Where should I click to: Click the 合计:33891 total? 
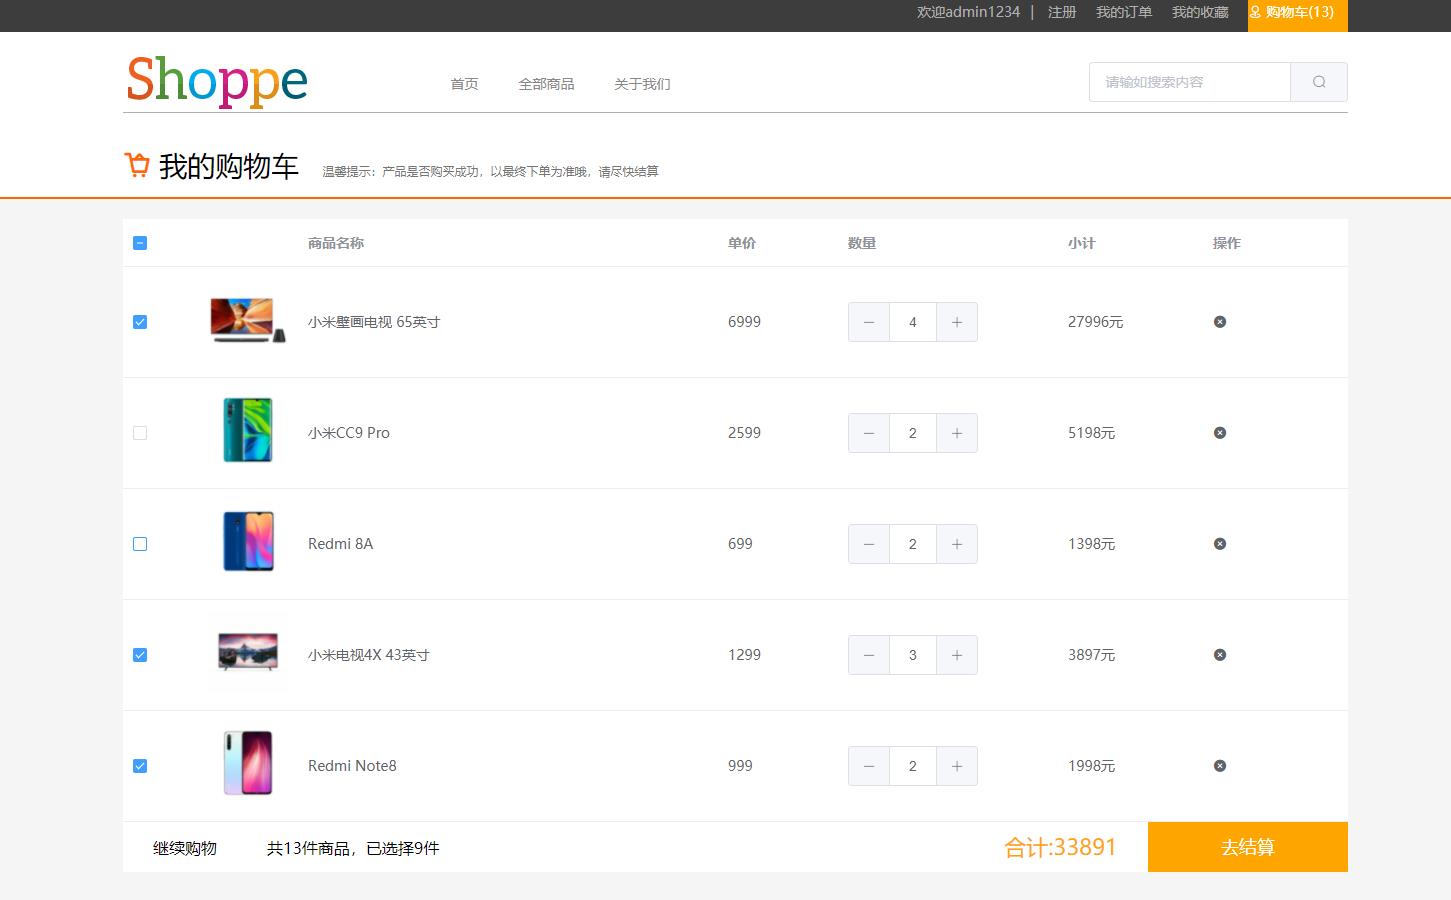(1060, 848)
